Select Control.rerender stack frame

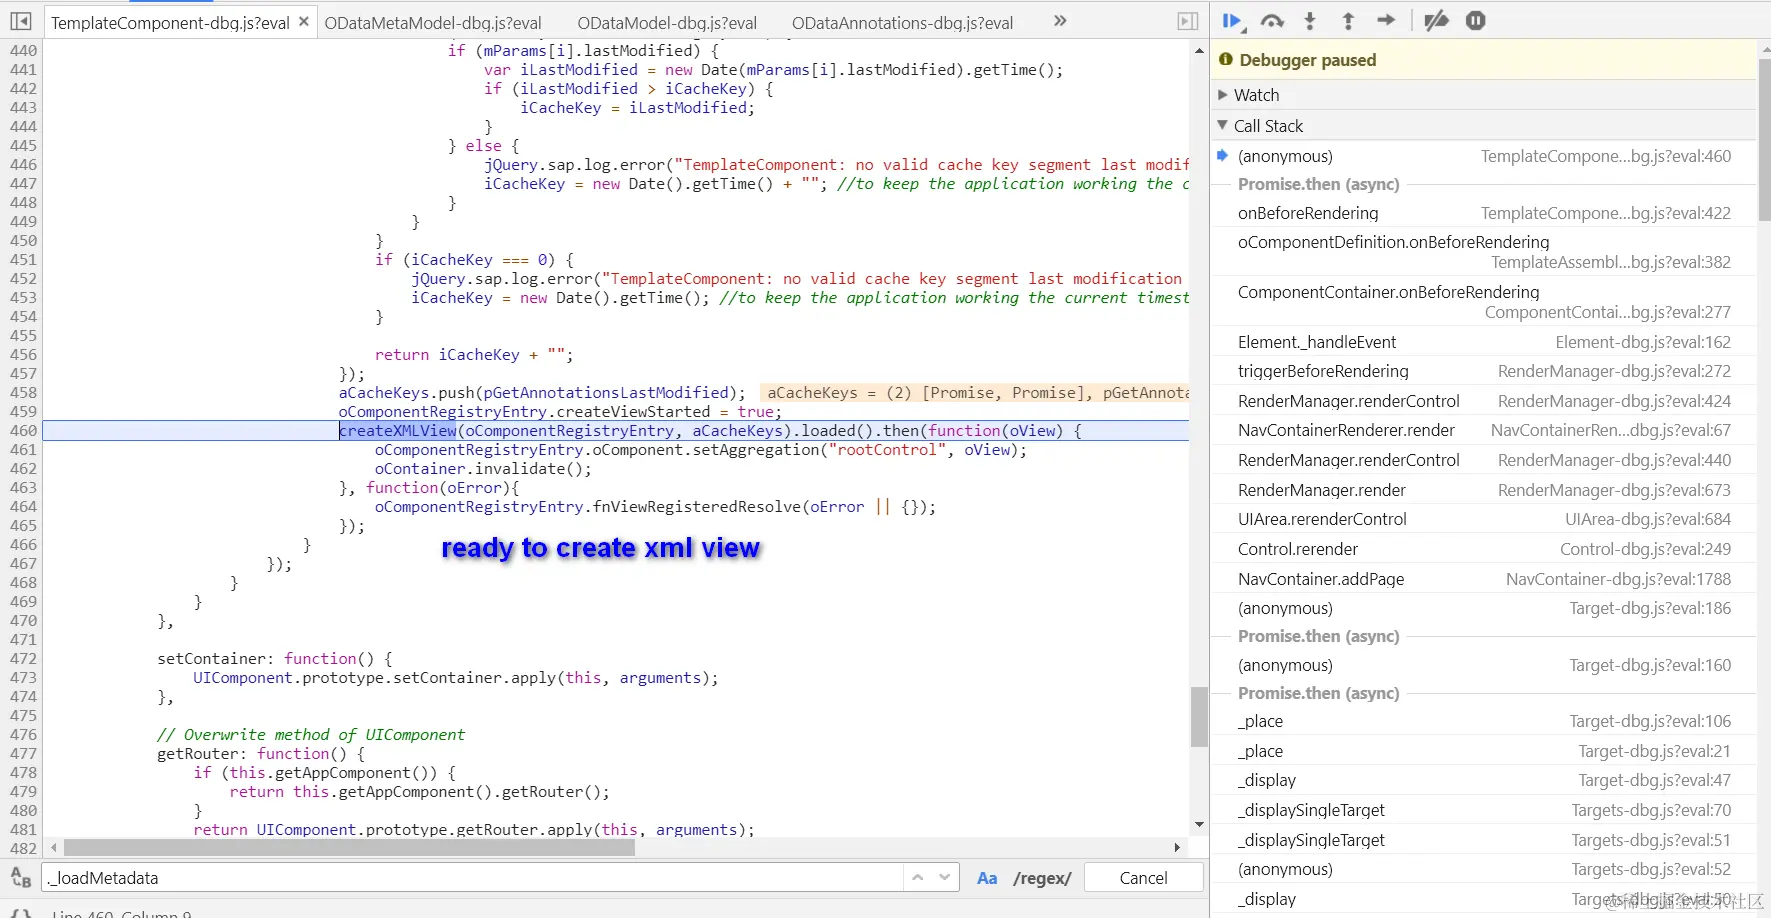pyautogui.click(x=1483, y=549)
